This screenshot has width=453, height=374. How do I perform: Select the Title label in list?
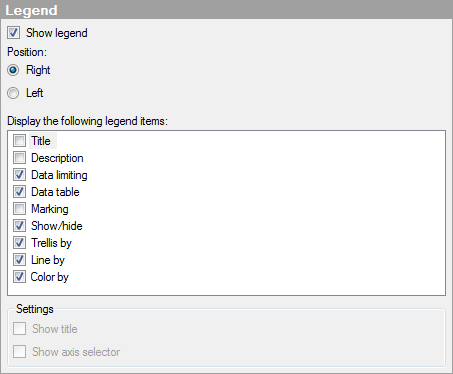pos(41,141)
